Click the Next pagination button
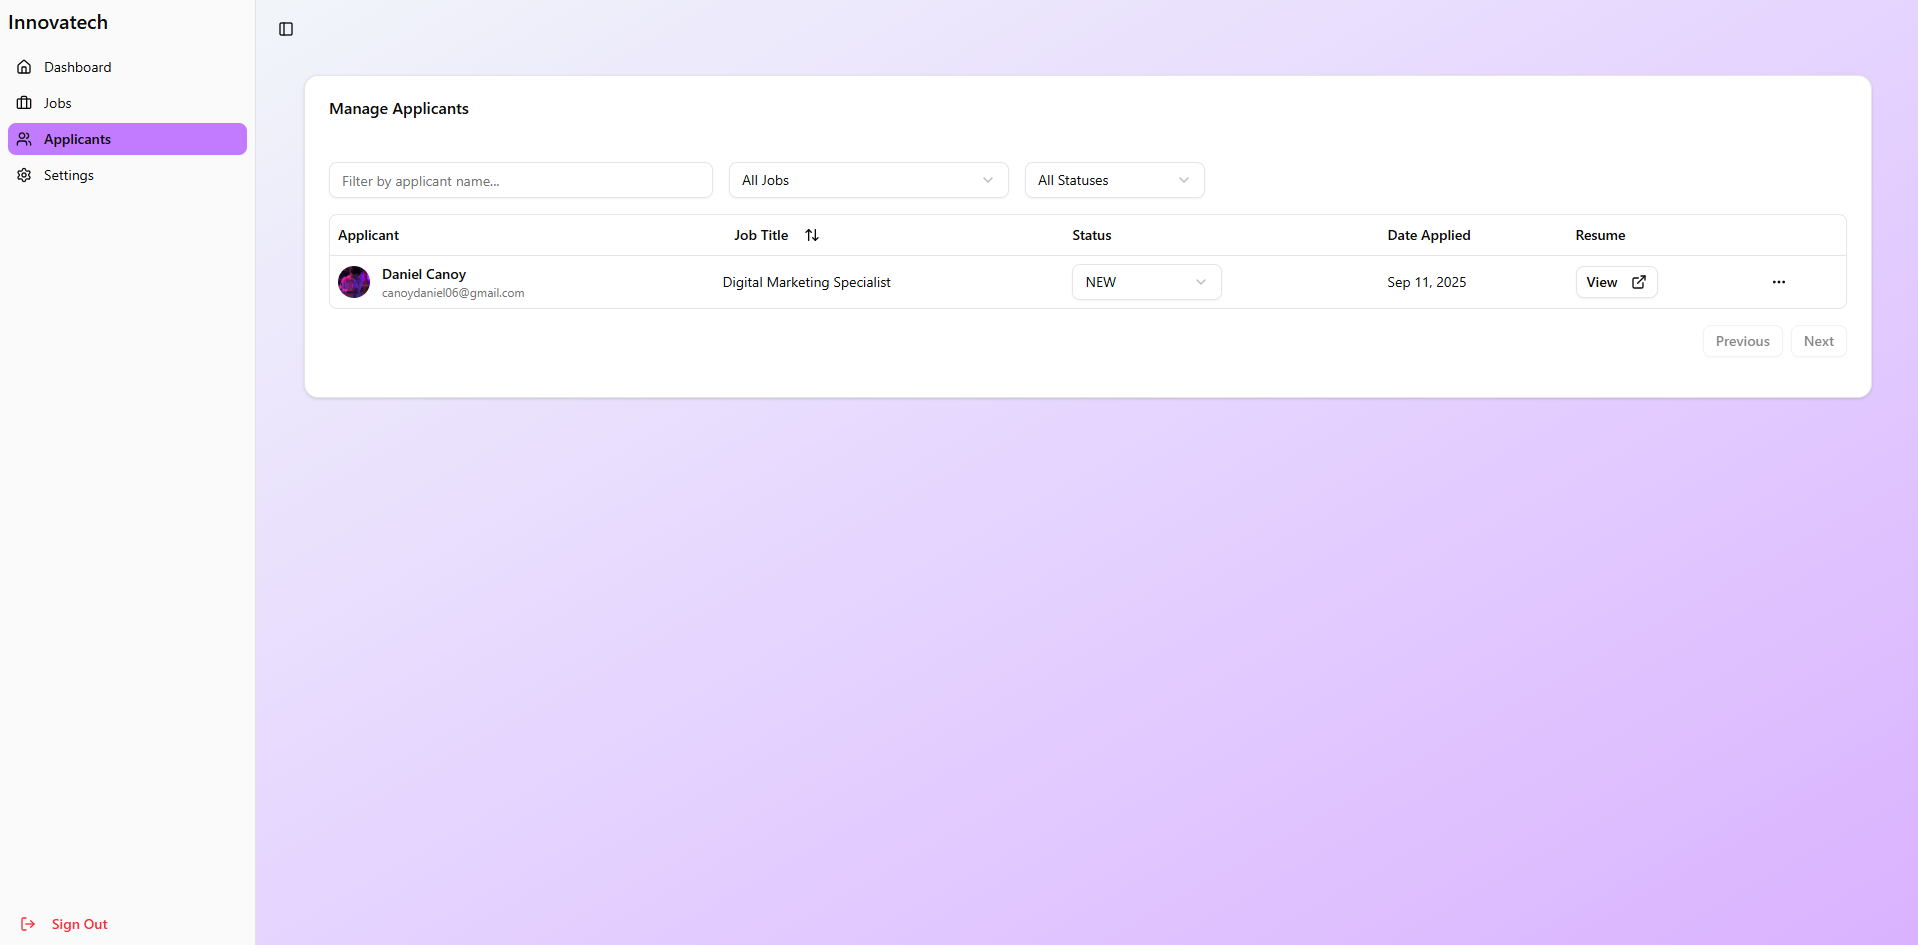 point(1818,341)
